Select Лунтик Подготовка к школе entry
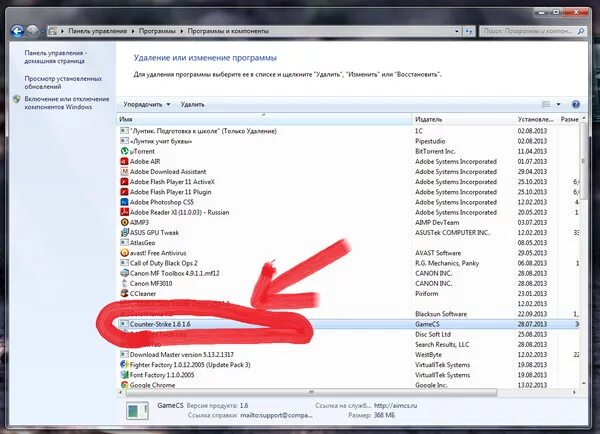Viewport: 600px width, 434px height. click(x=203, y=131)
